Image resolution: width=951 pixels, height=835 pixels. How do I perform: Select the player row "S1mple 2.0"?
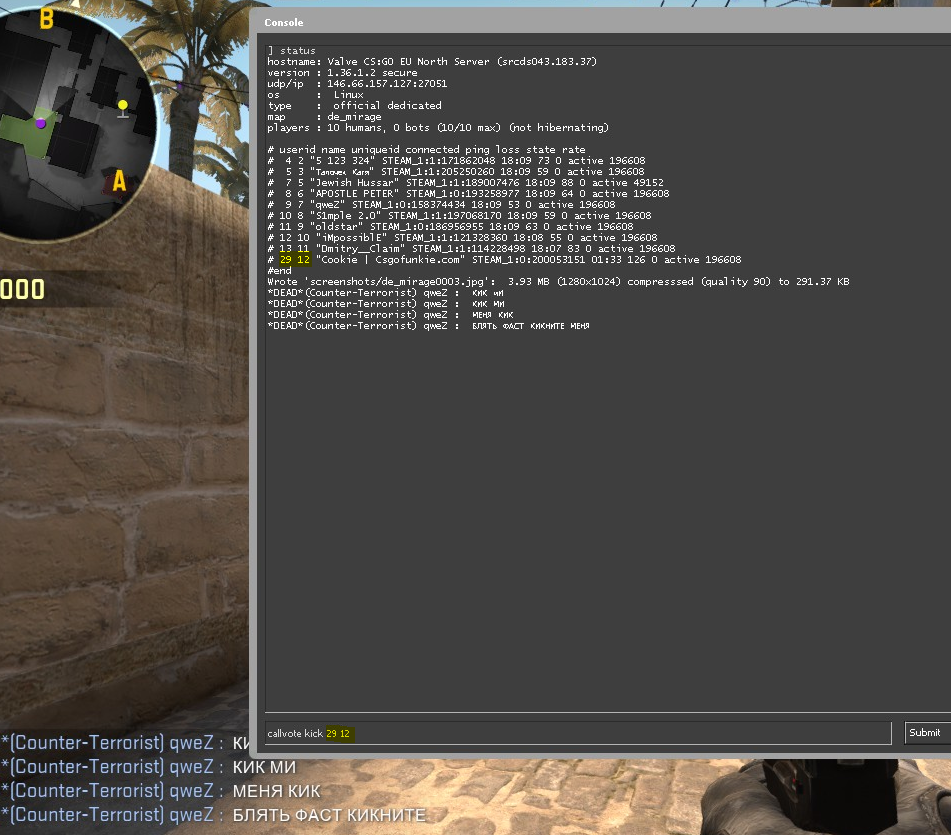(x=459, y=215)
